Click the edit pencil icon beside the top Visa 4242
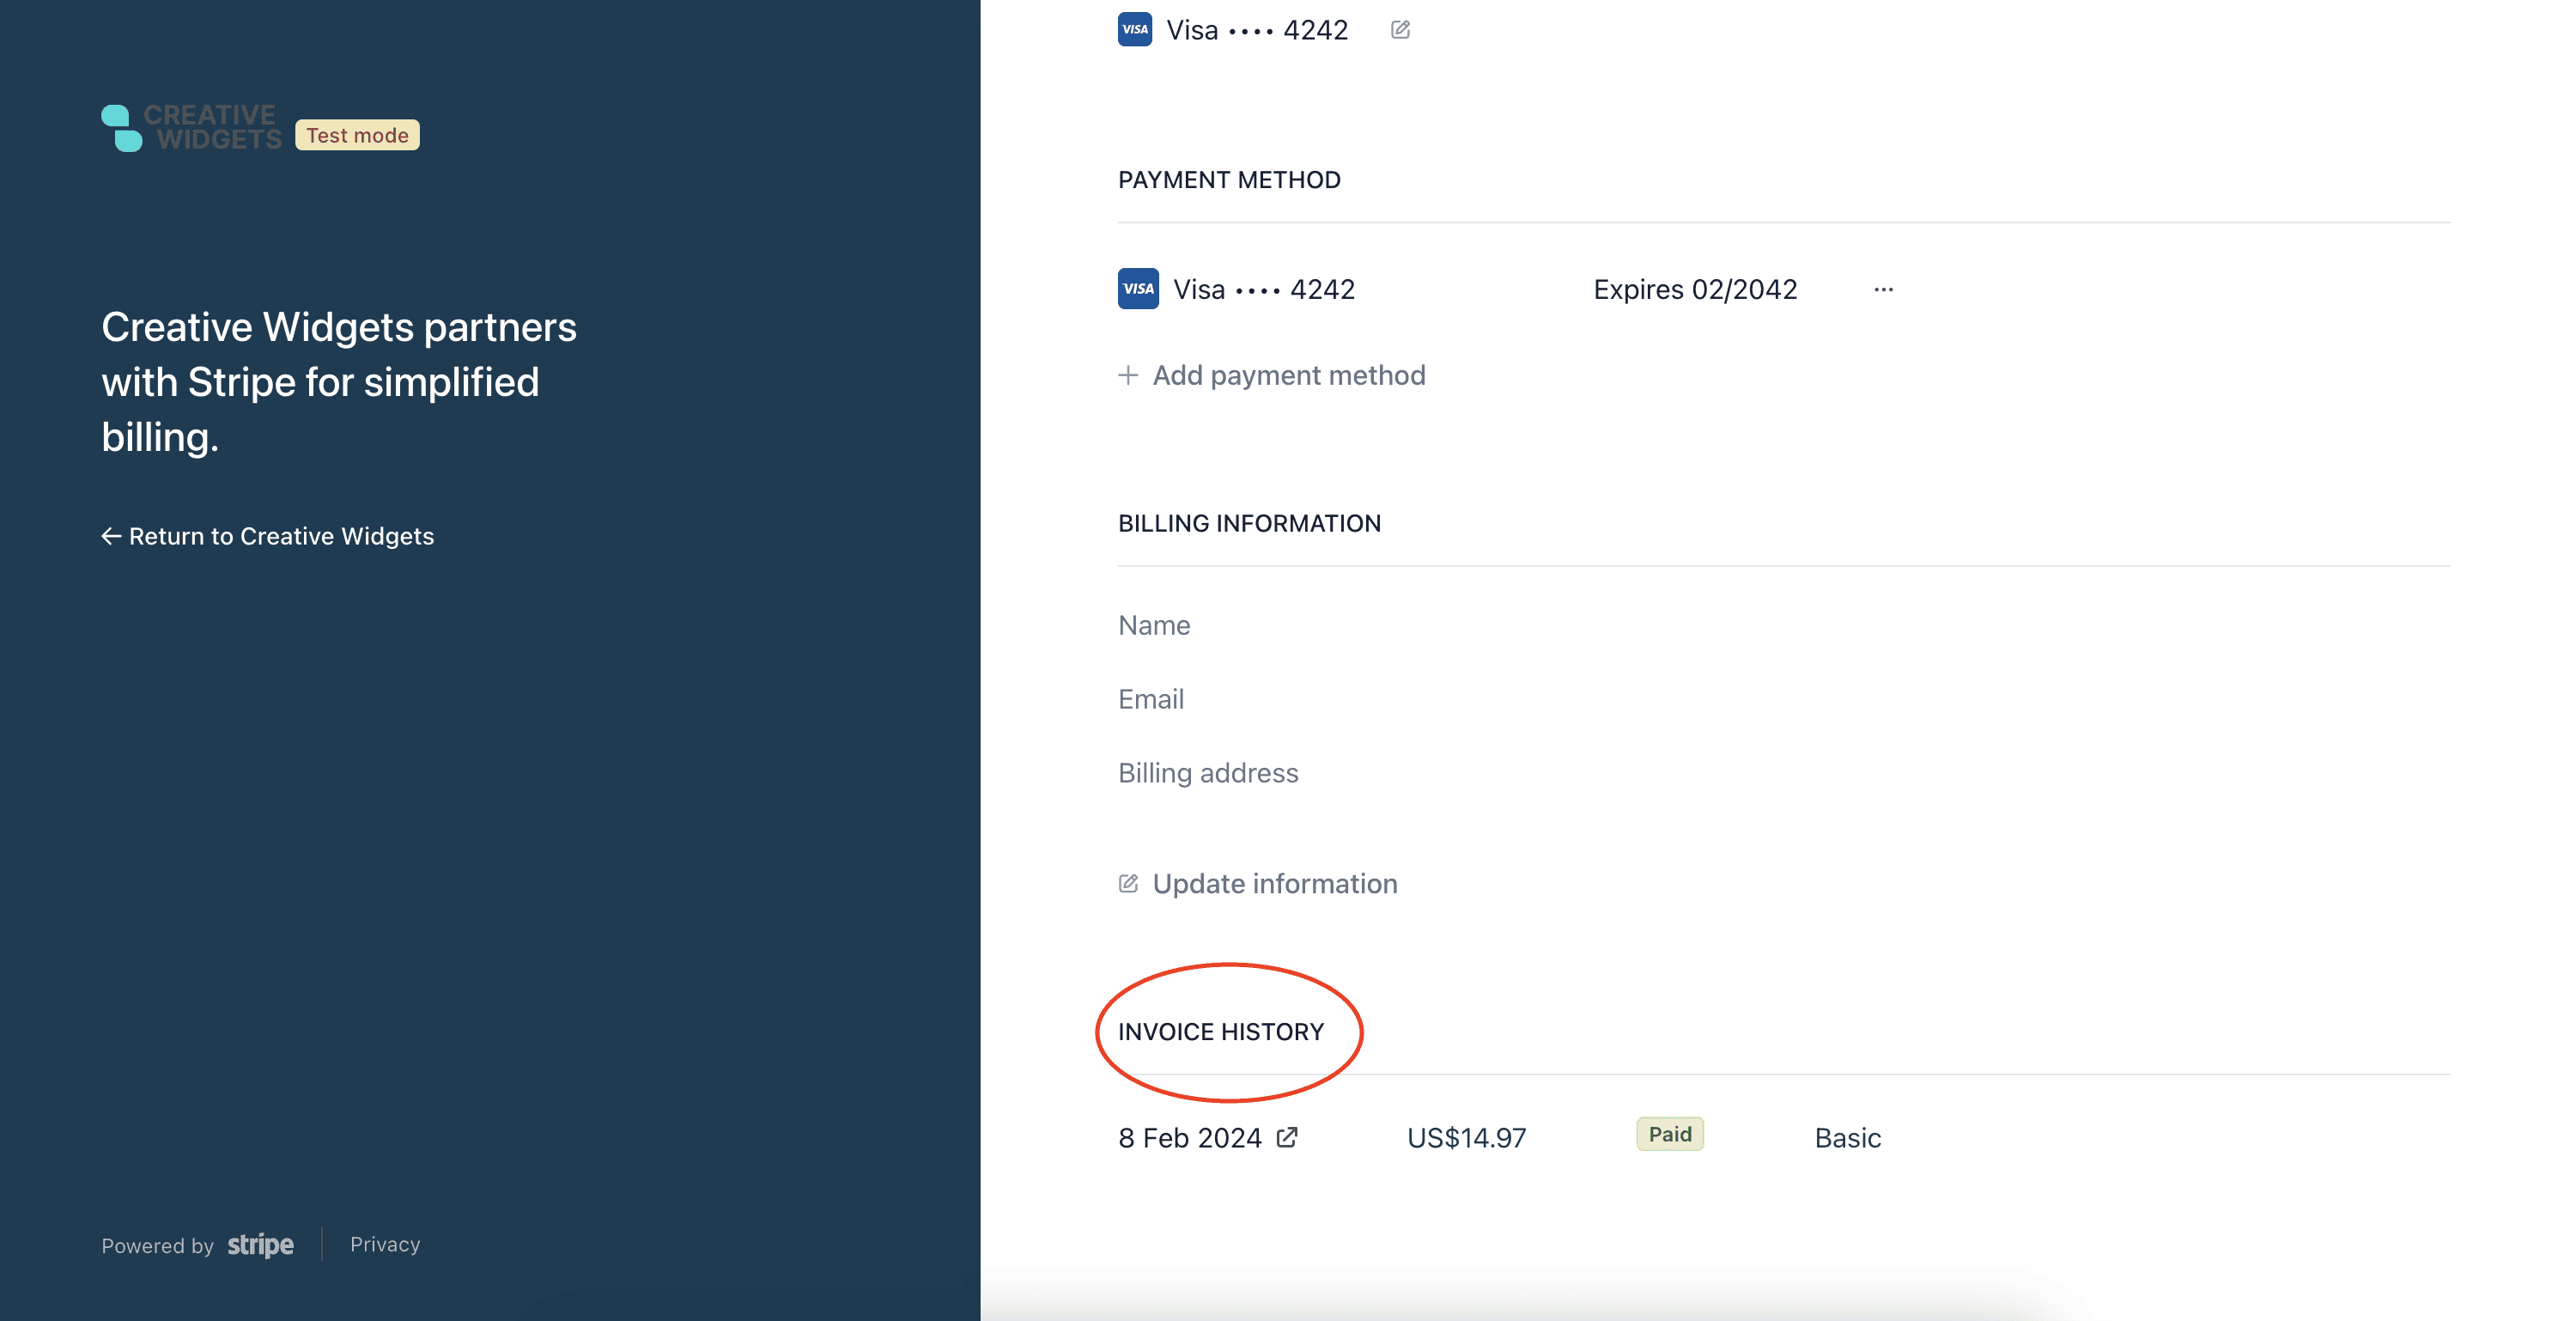 coord(1400,30)
